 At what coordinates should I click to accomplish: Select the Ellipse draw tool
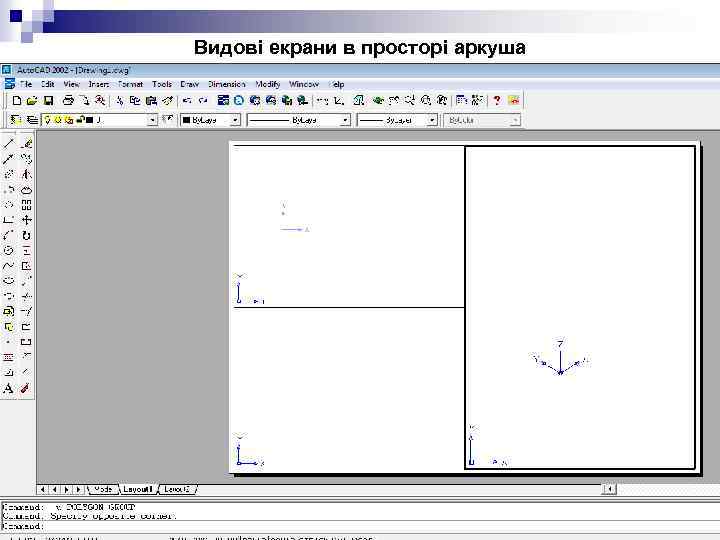coord(9,281)
